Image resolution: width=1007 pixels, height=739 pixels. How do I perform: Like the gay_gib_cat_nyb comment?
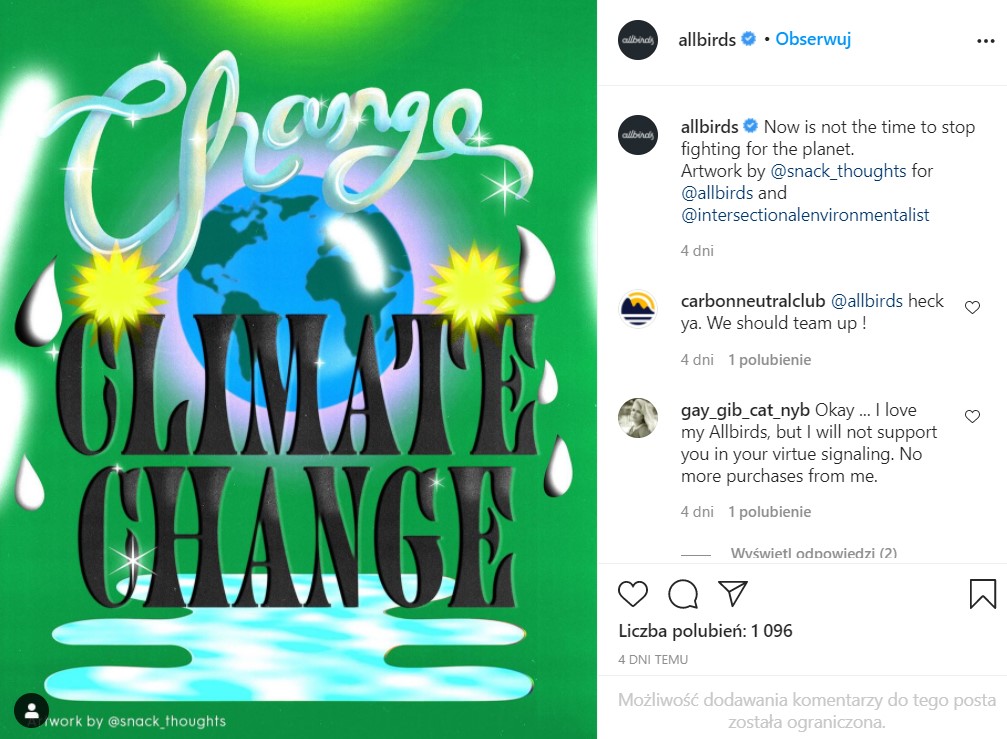[972, 416]
